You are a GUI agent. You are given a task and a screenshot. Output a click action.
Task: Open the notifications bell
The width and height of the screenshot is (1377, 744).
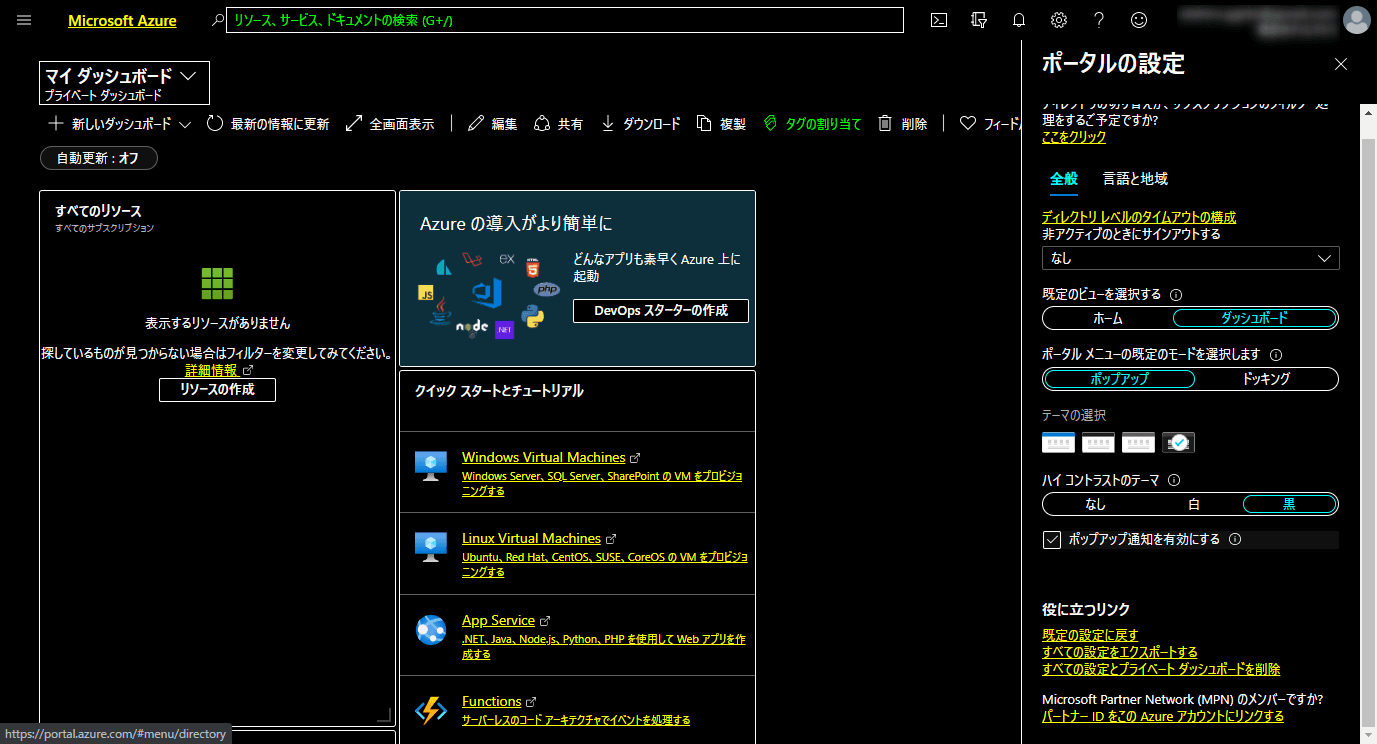point(1019,20)
